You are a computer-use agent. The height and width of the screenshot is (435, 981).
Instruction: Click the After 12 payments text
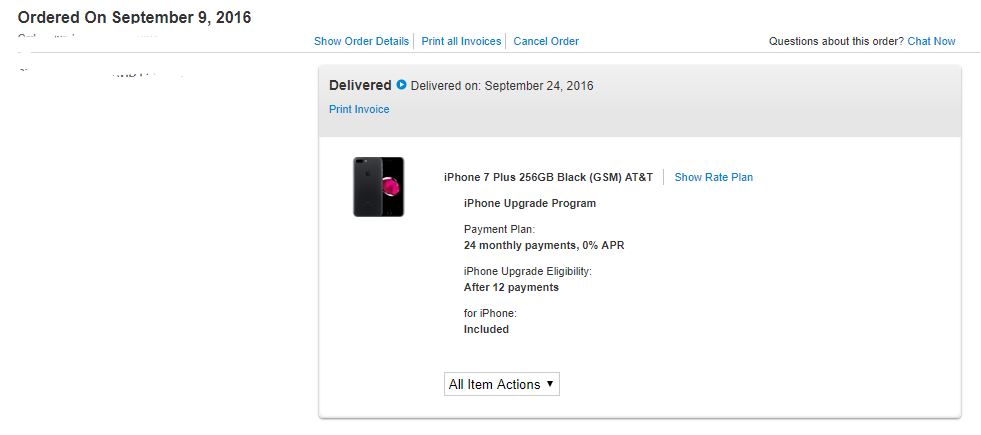511,287
